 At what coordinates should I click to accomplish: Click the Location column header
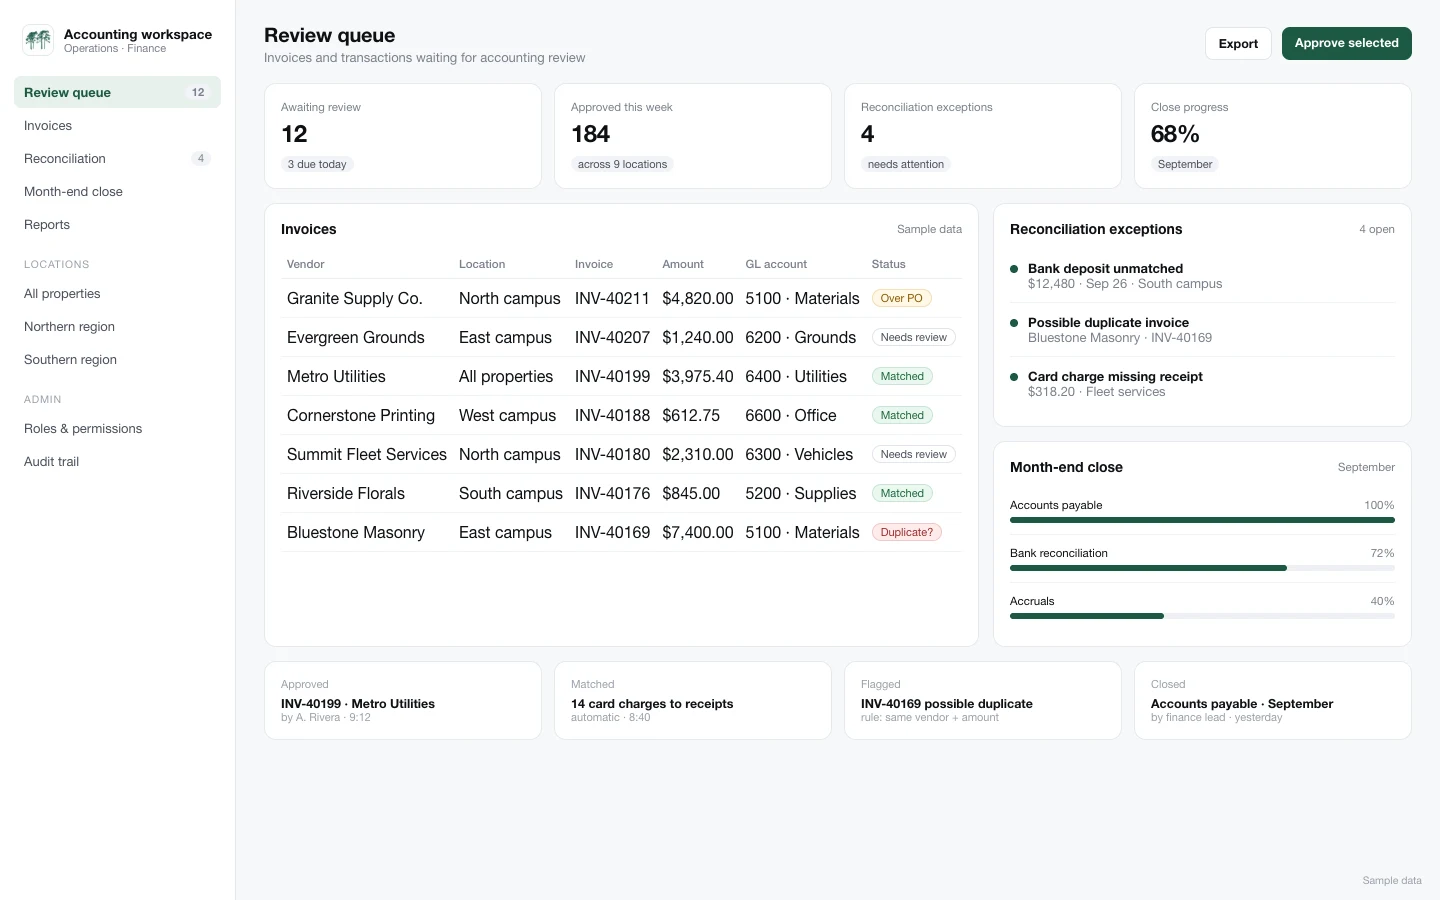click(482, 264)
